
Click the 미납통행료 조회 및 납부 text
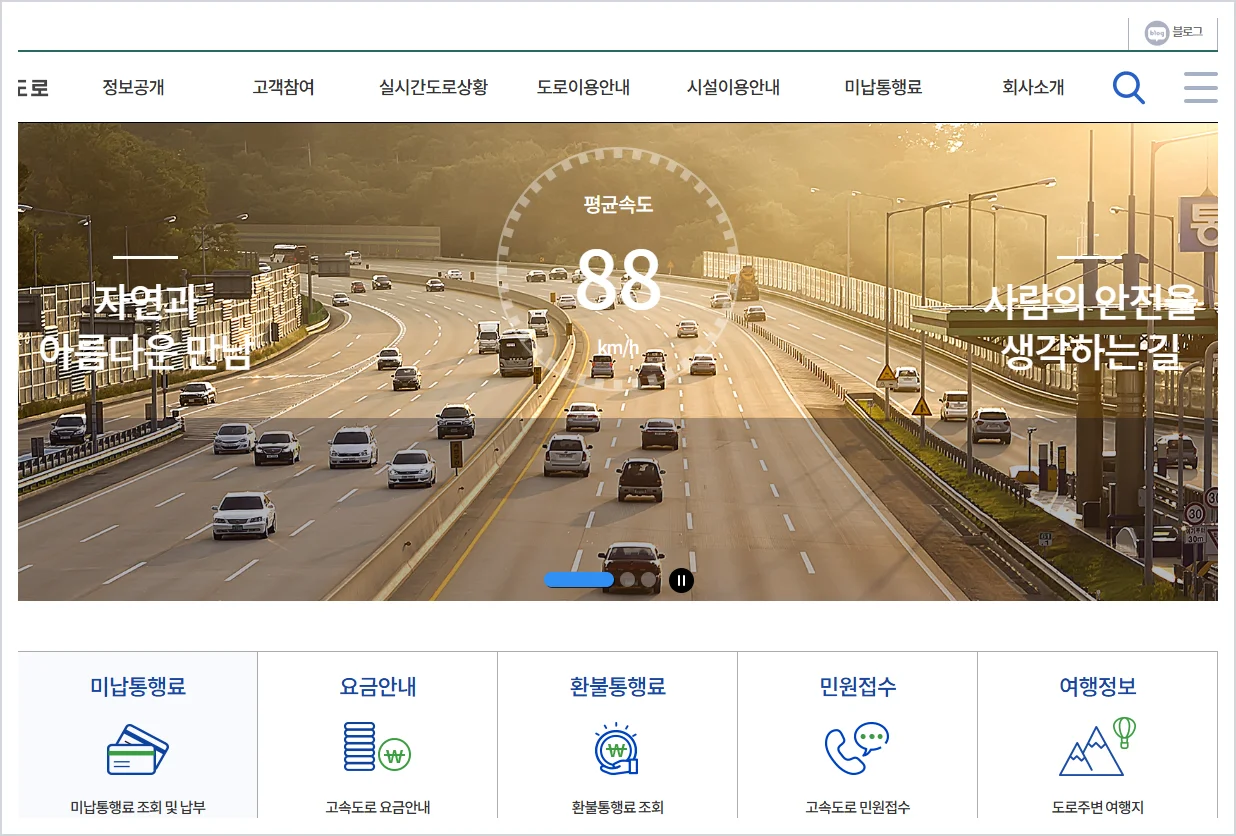point(138,807)
